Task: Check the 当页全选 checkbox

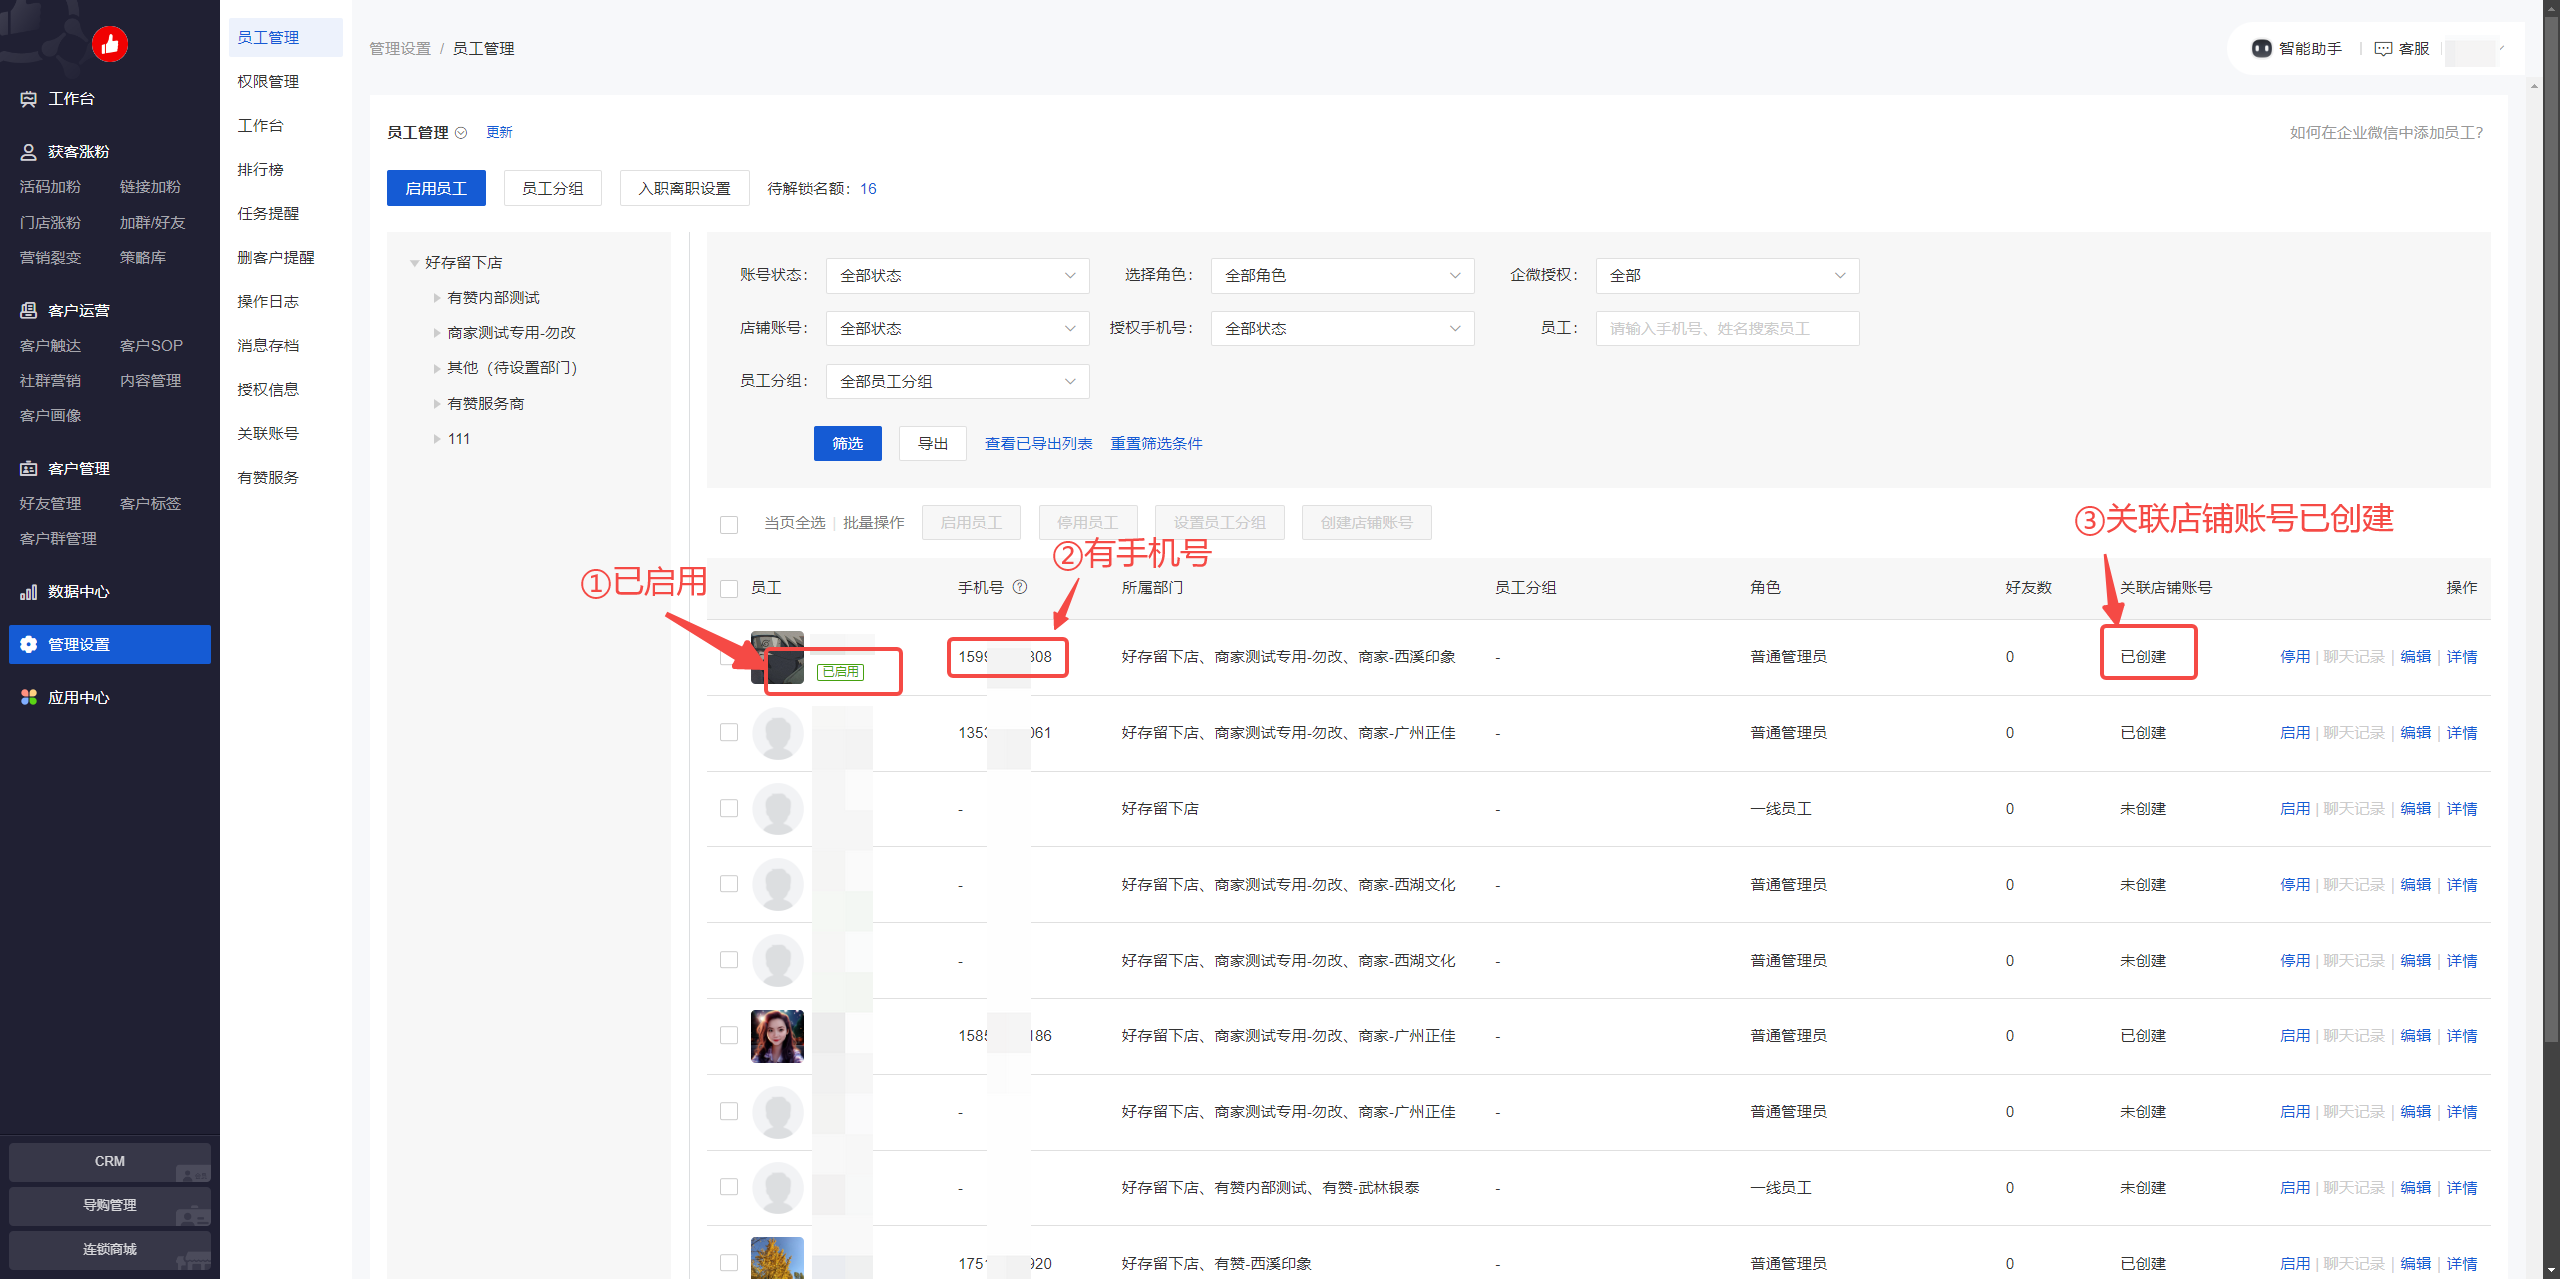Action: 729,524
